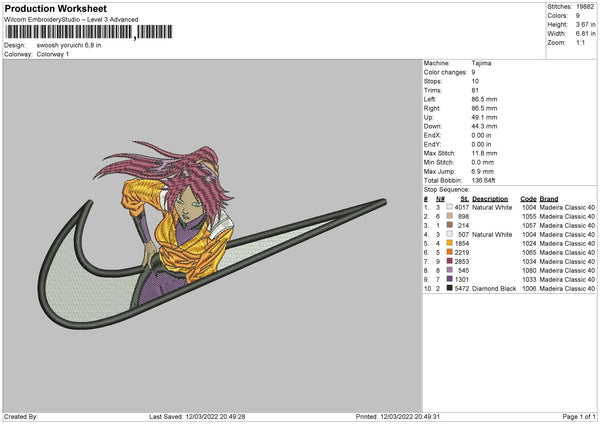The height and width of the screenshot is (424, 600).
Task: Click thread code '1024'
Action: coord(529,243)
